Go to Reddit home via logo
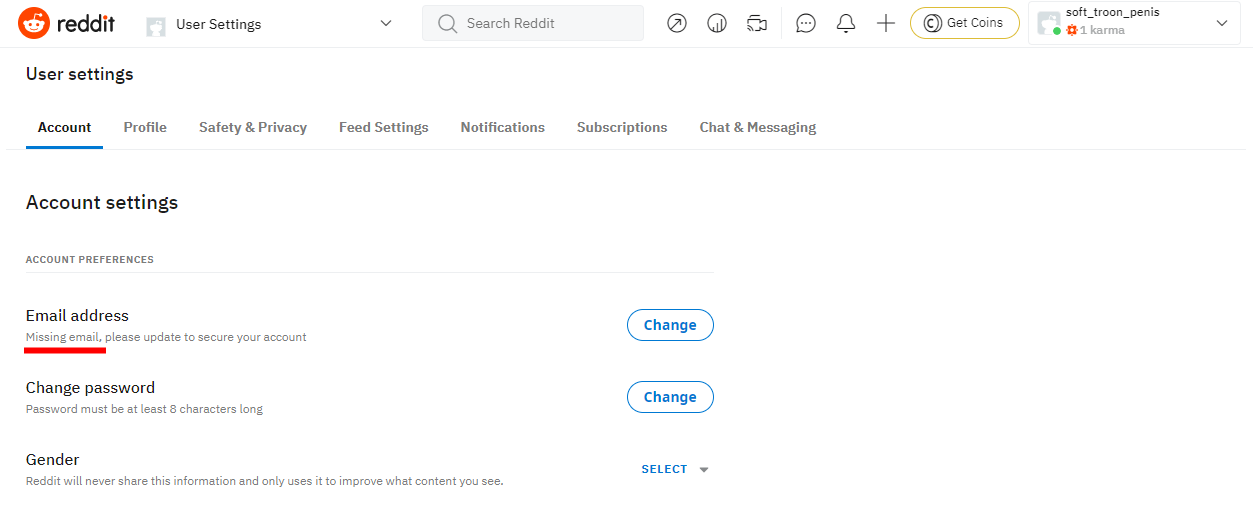Image resolution: width=1253 pixels, height=513 pixels. (67, 23)
